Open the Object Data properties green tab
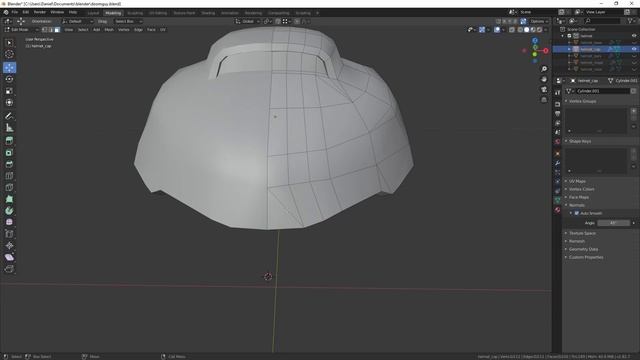640x360 pixels. (558, 200)
